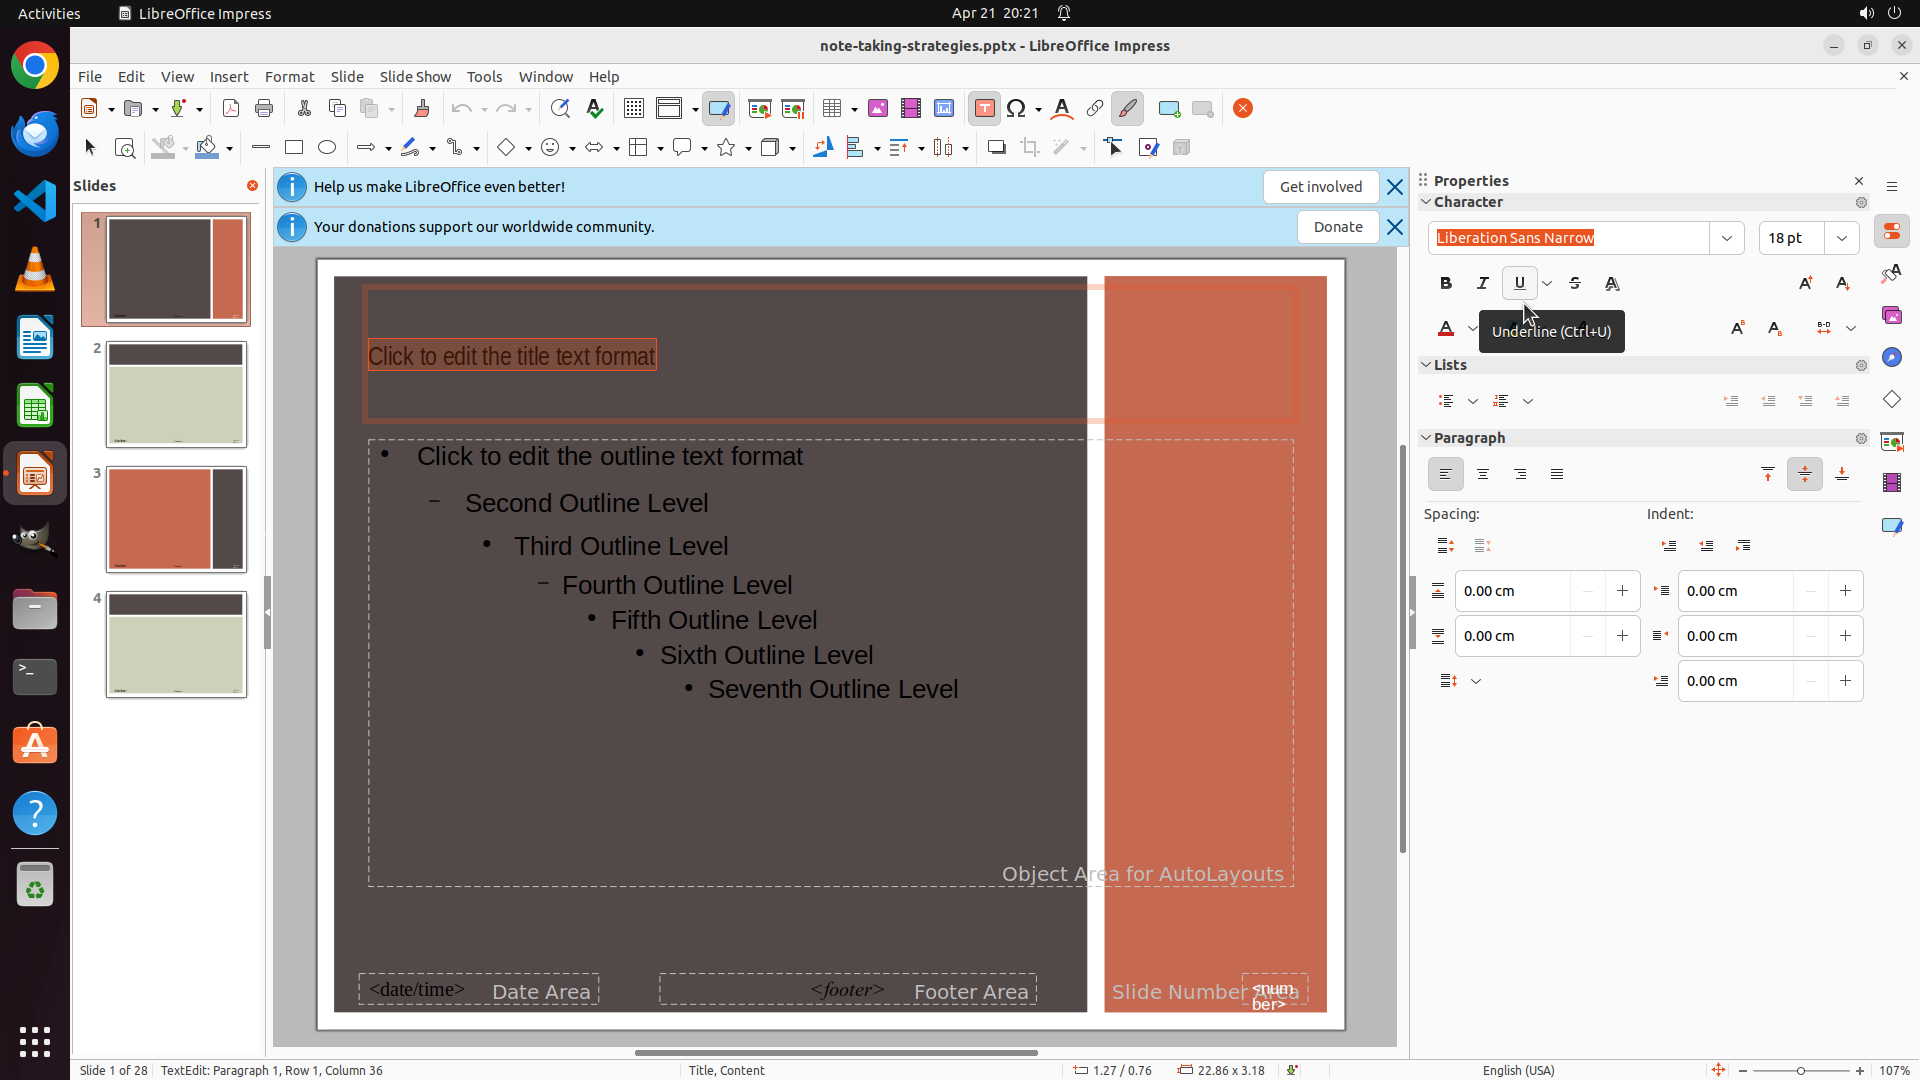Select master slide 3 thumbnail
The height and width of the screenshot is (1080, 1920).
pyautogui.click(x=176, y=520)
